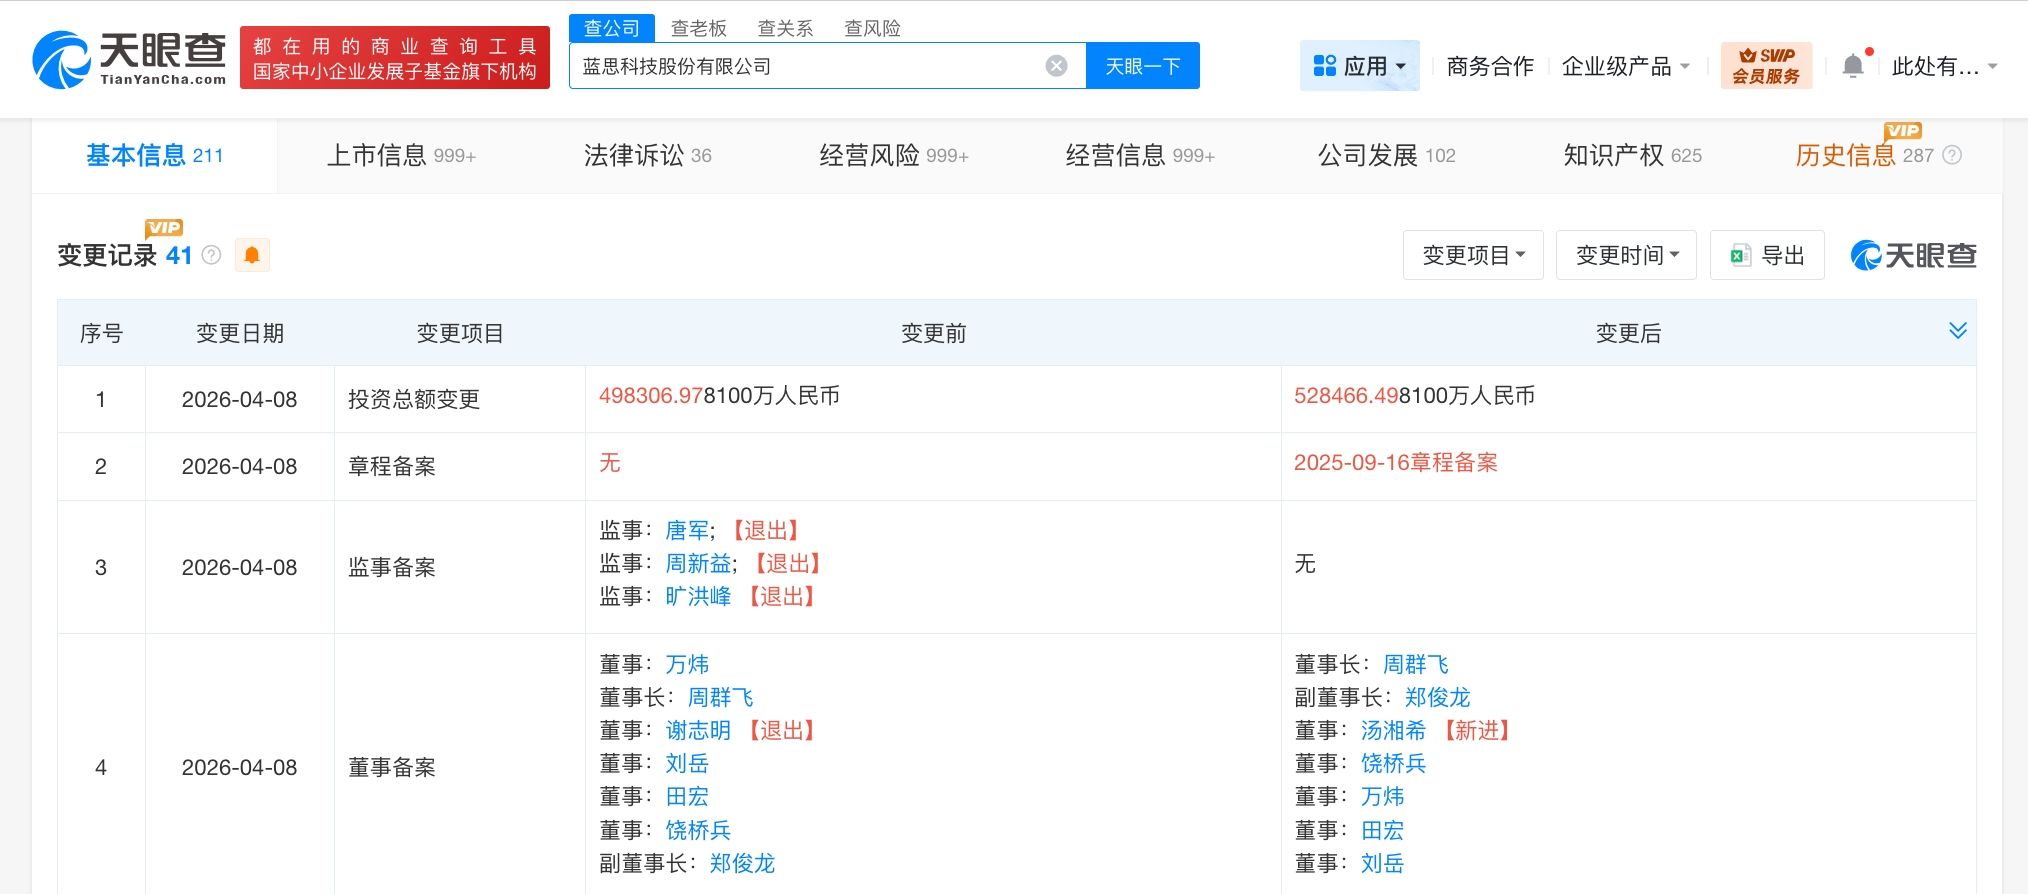Clear the search box text

coord(1056,66)
